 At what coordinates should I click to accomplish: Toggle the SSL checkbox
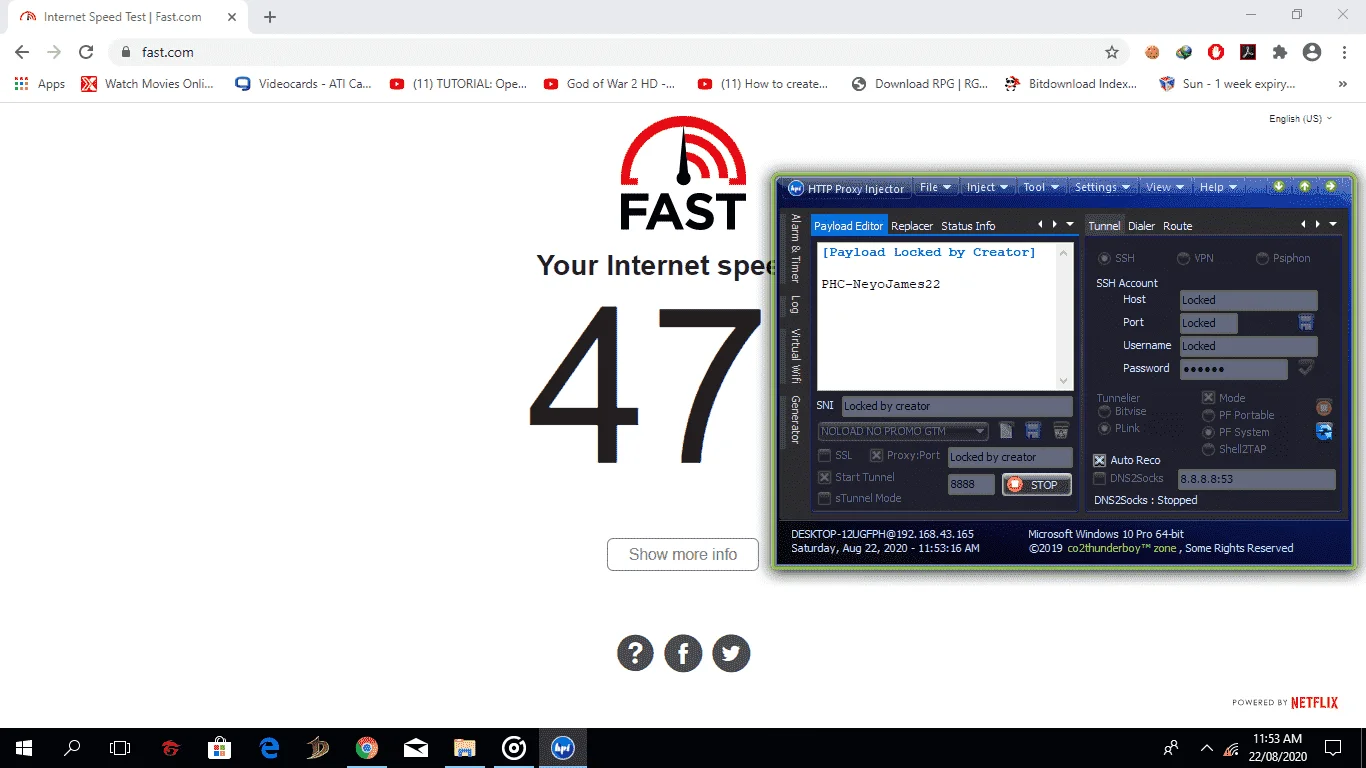tap(825, 456)
